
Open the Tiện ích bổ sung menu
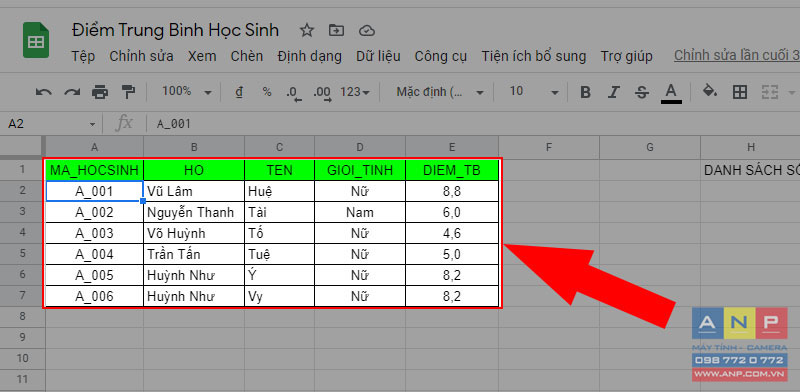click(534, 56)
